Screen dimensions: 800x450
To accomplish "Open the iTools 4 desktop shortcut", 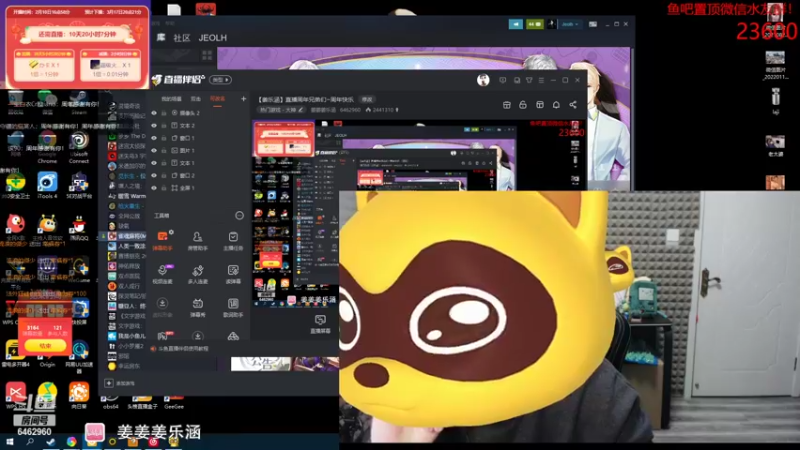I will tap(47, 185).
